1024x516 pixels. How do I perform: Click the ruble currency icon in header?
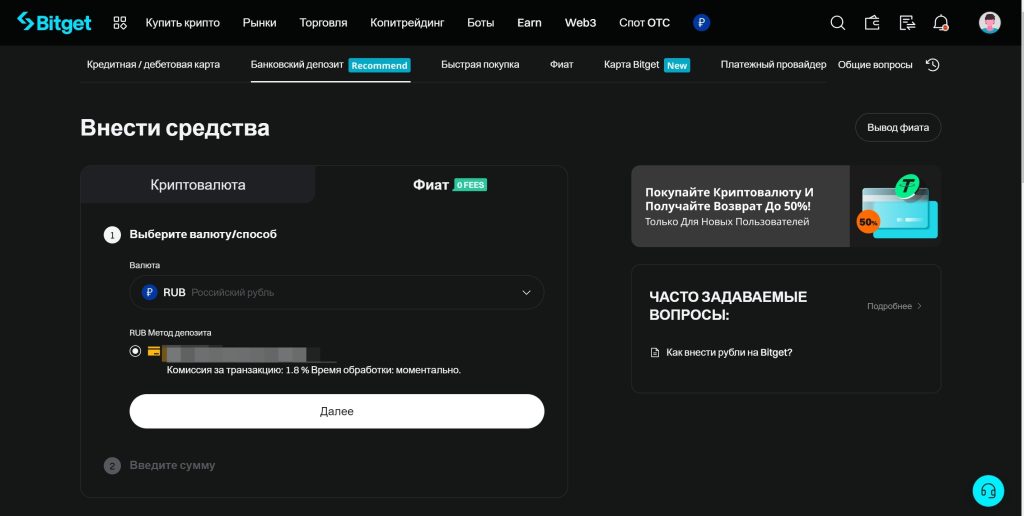click(x=701, y=22)
